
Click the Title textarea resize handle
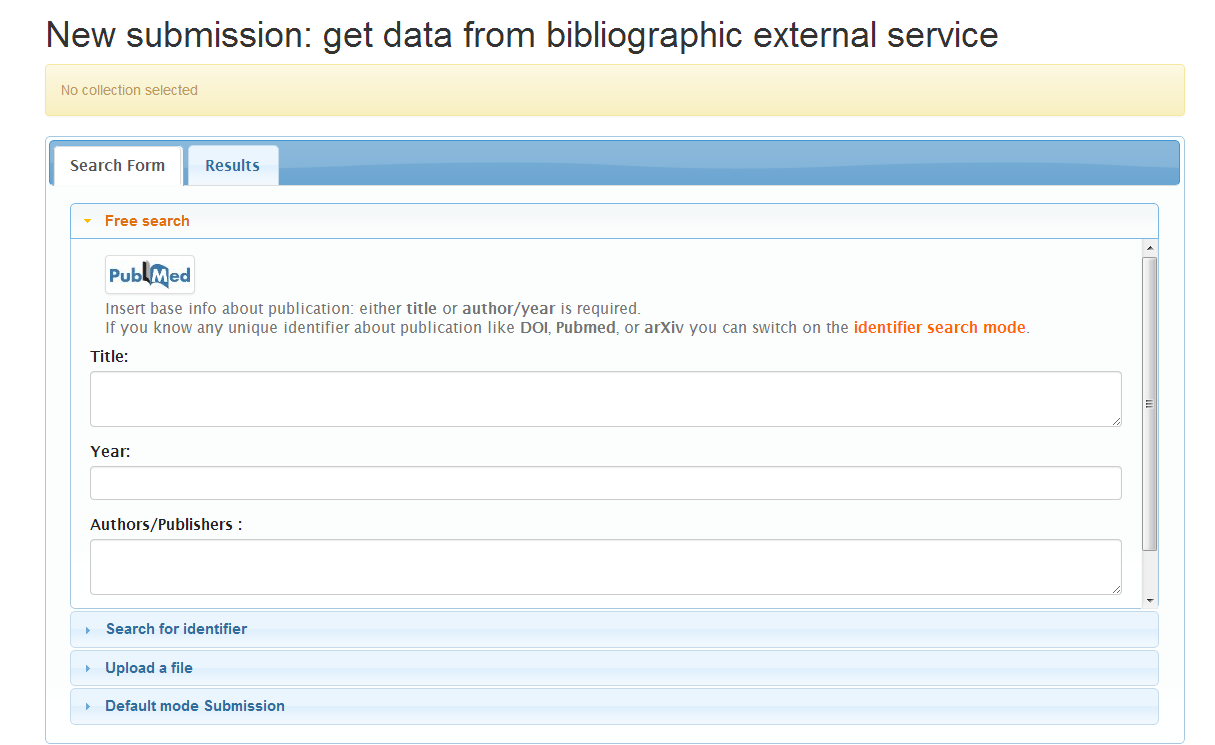click(1116, 421)
